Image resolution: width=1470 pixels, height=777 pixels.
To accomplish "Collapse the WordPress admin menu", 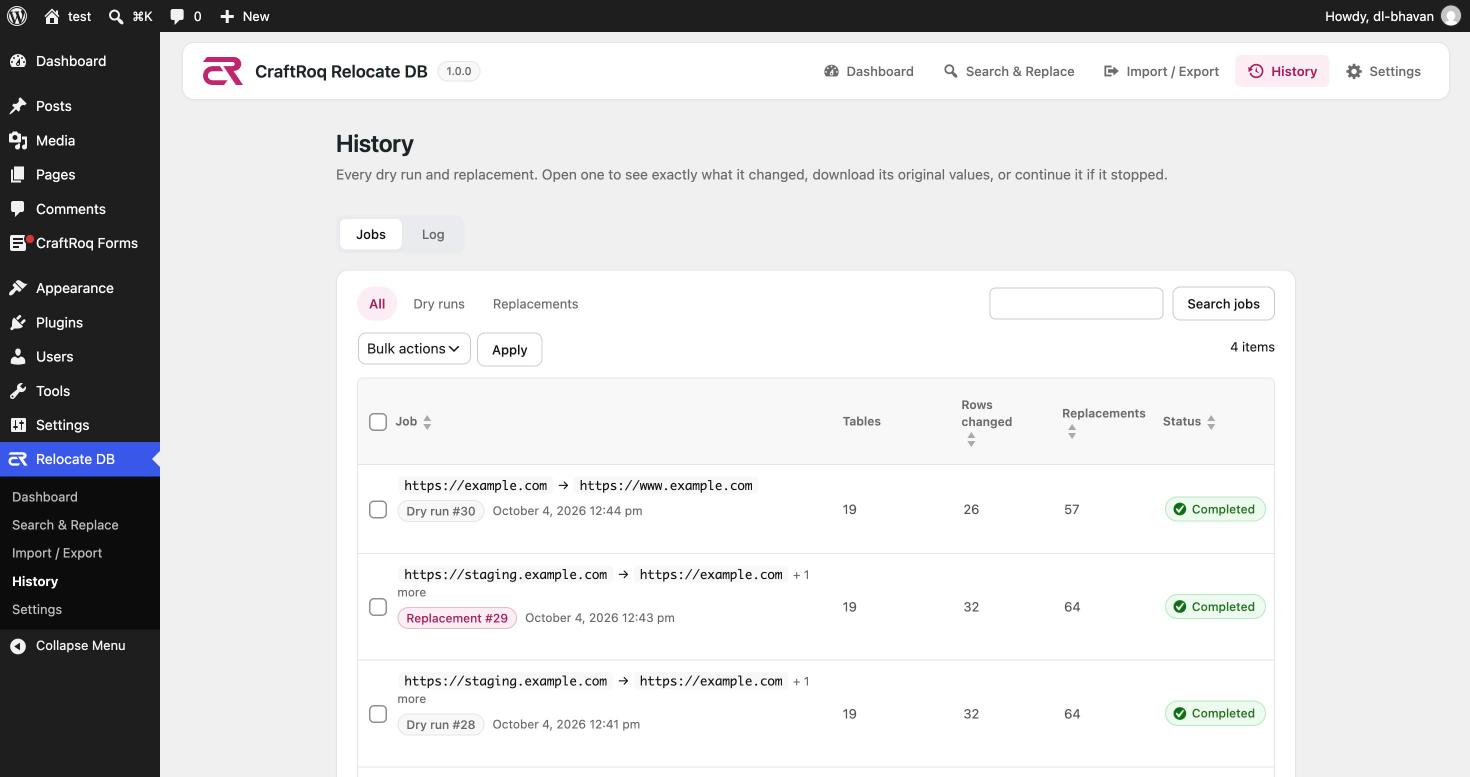I will 80,645.
